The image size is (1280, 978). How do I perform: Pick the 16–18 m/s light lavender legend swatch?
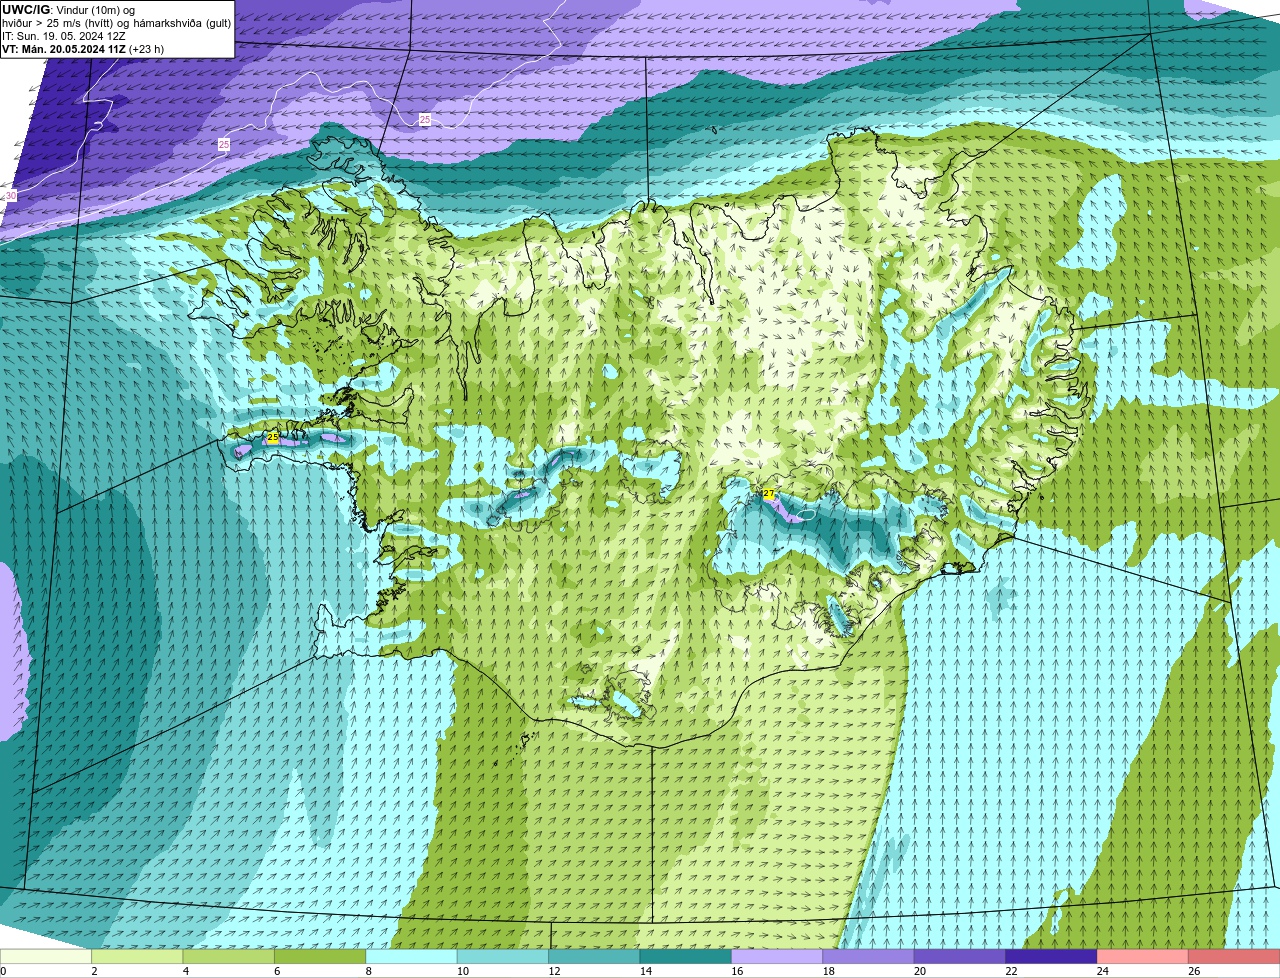pyautogui.click(x=777, y=956)
